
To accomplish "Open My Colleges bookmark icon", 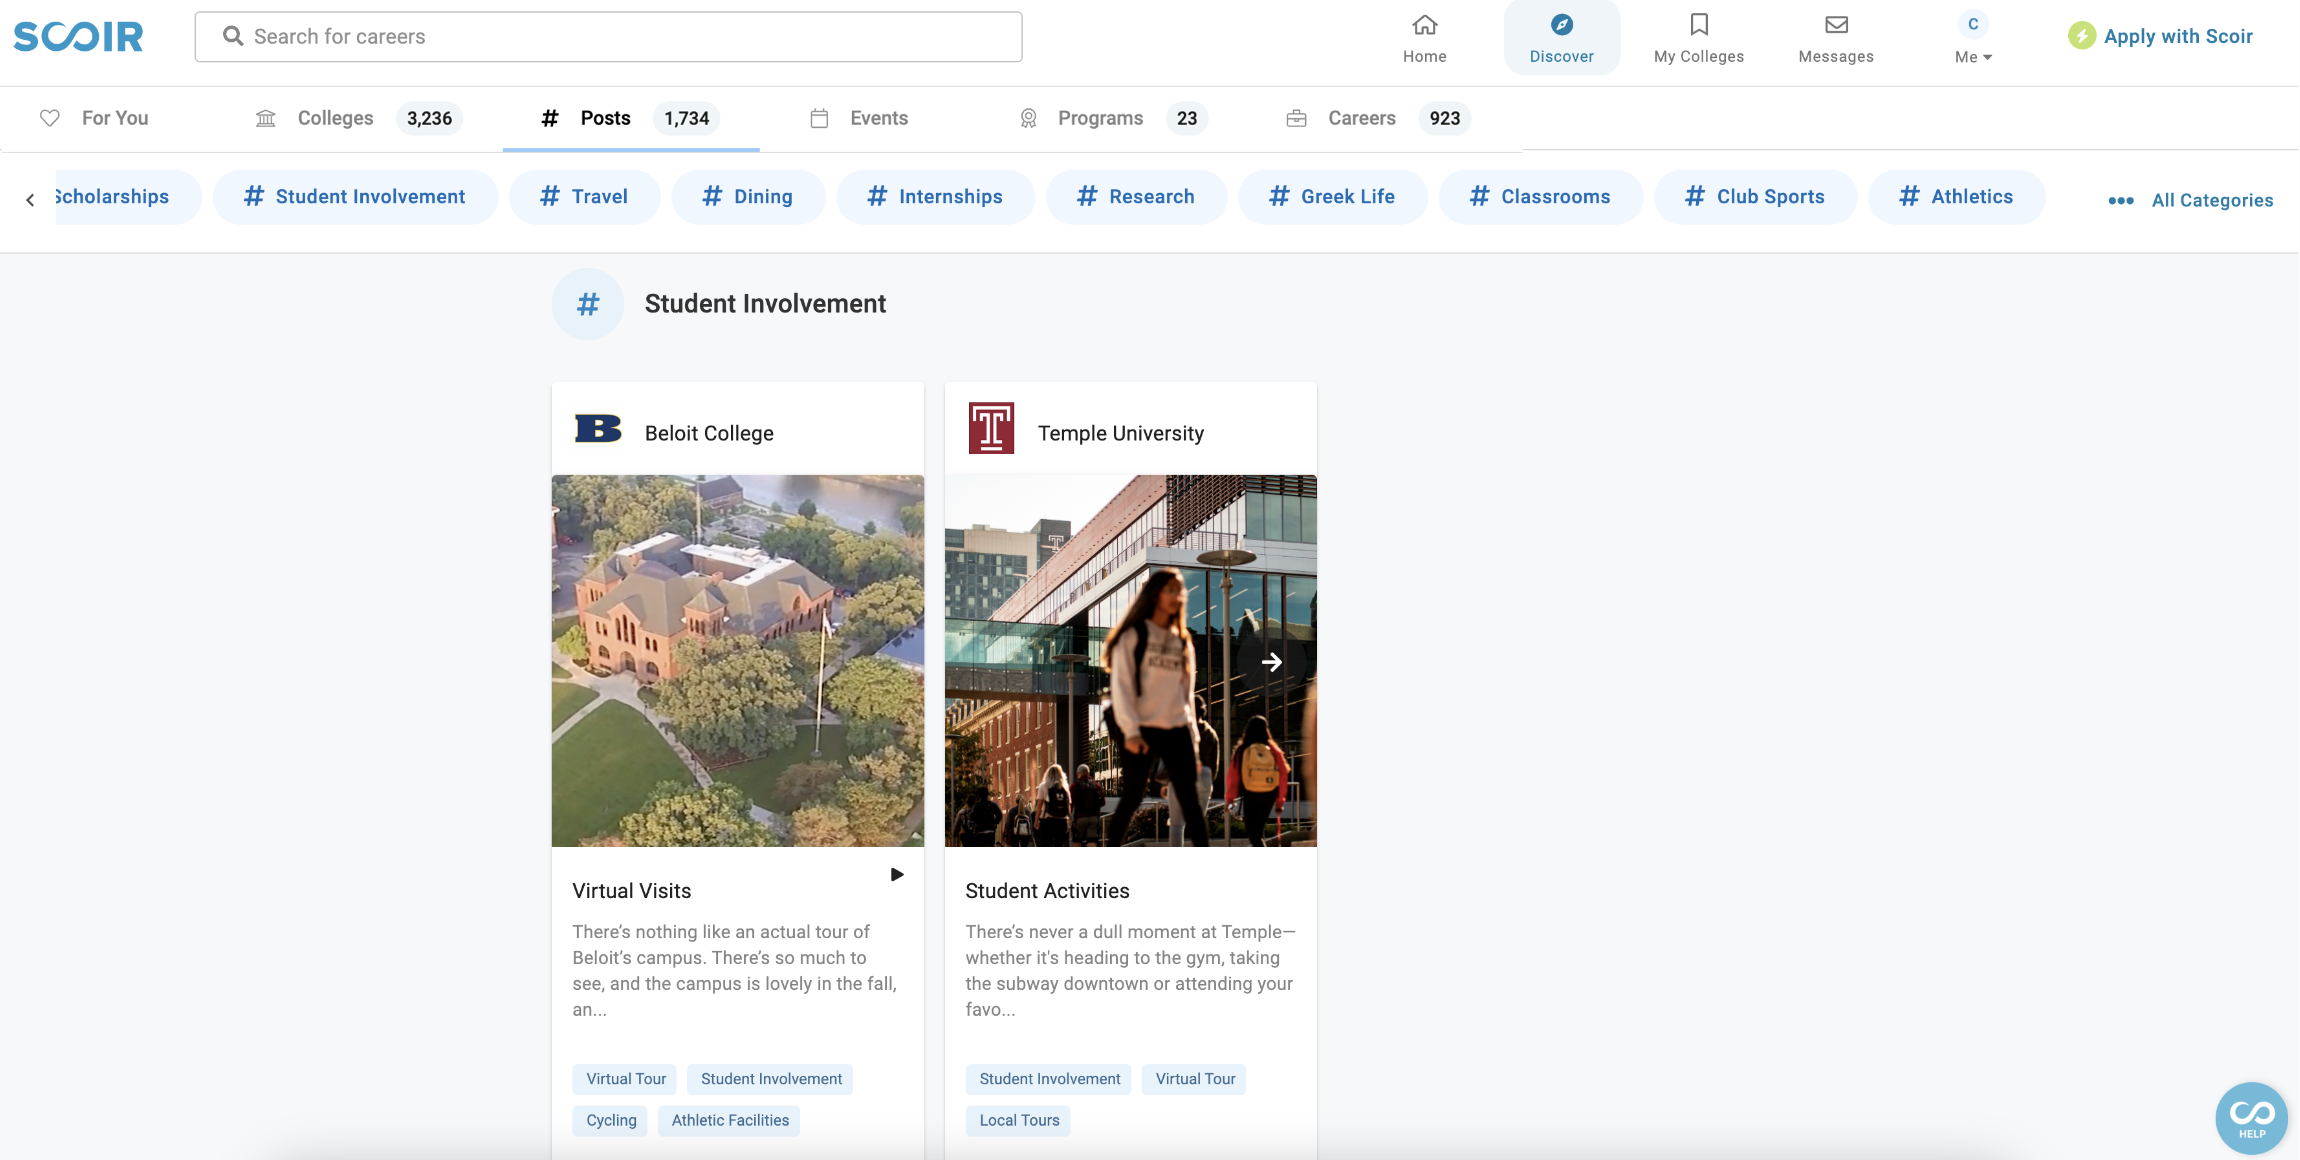I will pyautogui.click(x=1698, y=24).
